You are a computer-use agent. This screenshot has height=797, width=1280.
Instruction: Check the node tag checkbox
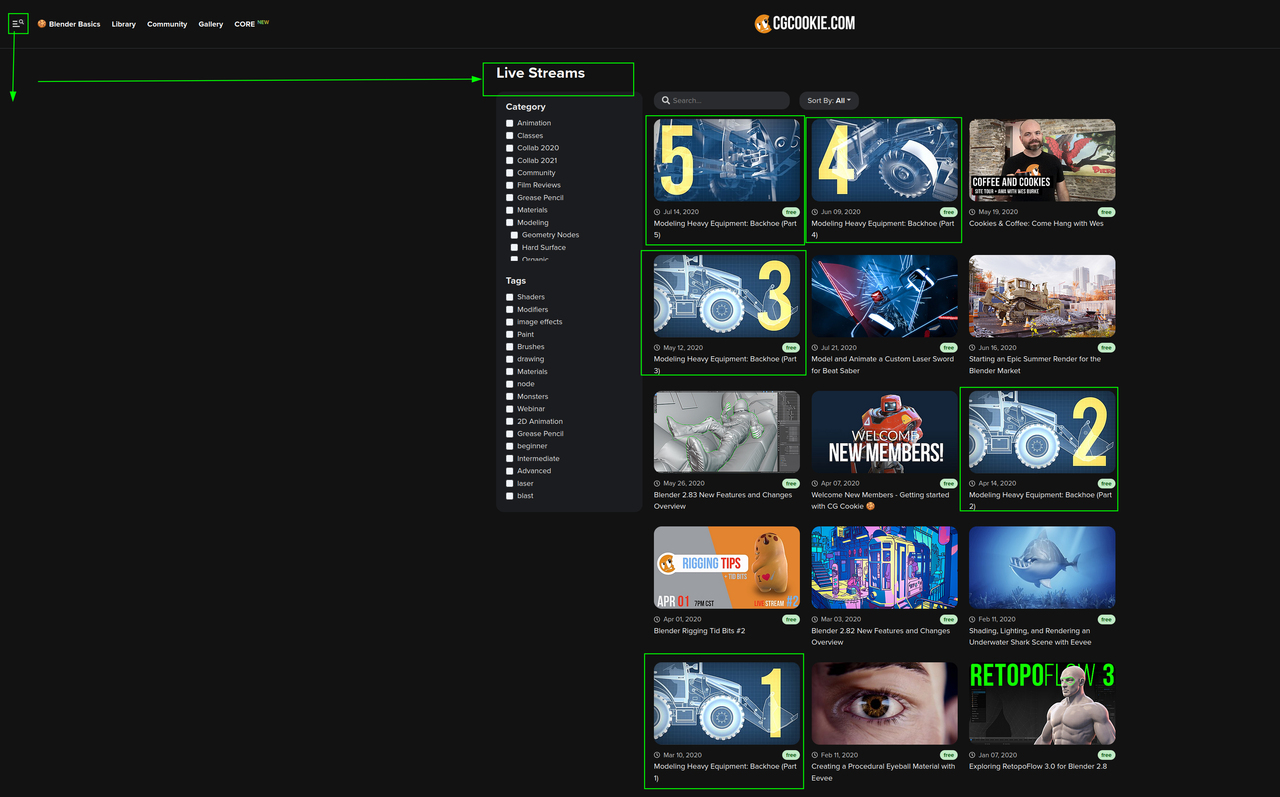click(510, 384)
